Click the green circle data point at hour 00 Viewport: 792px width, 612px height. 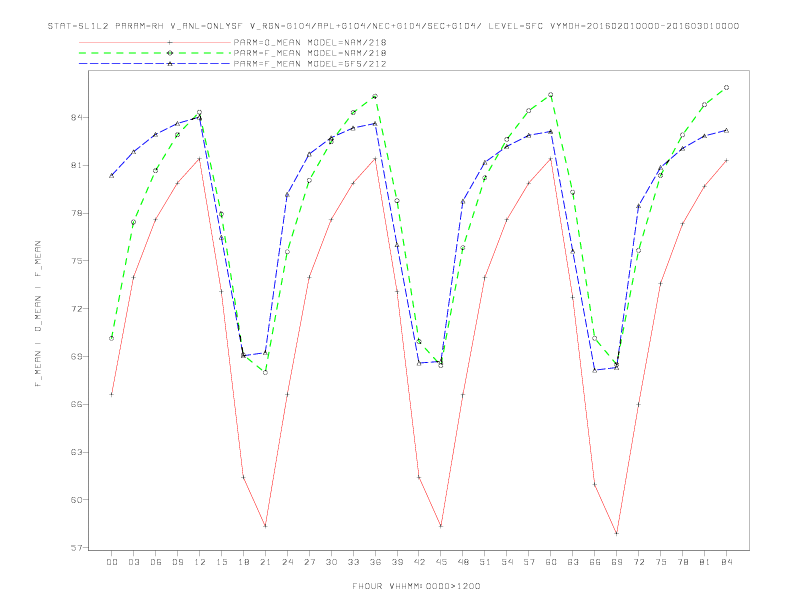tap(112, 338)
